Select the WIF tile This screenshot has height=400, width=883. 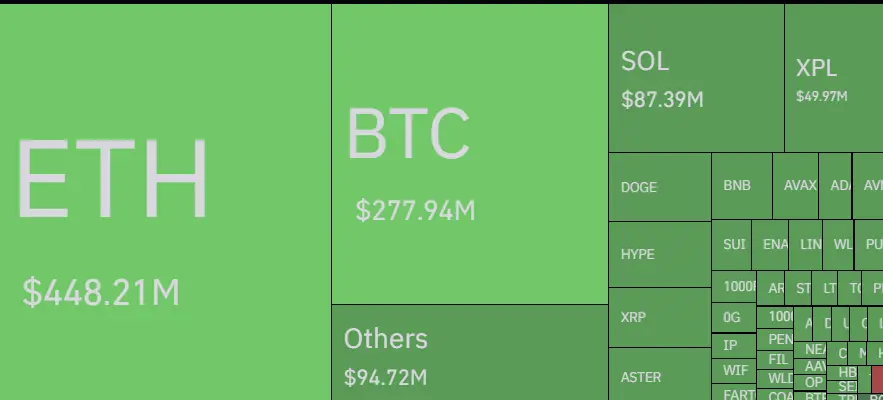coord(734,371)
